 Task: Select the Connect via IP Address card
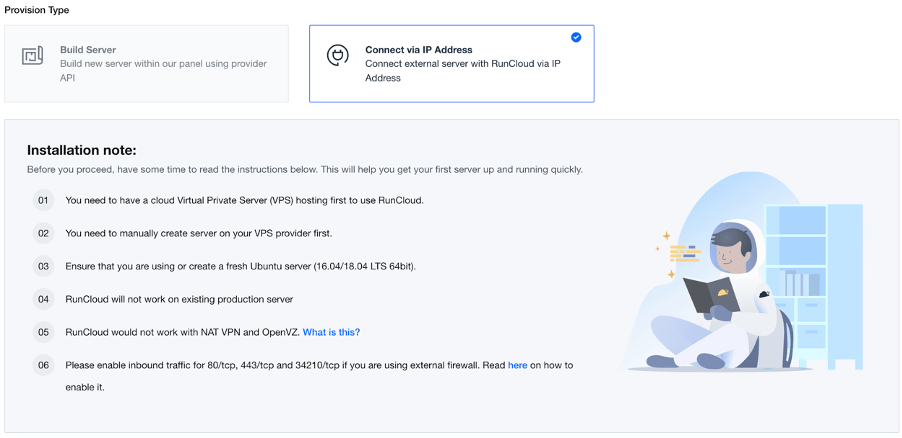pyautogui.click(x=452, y=64)
